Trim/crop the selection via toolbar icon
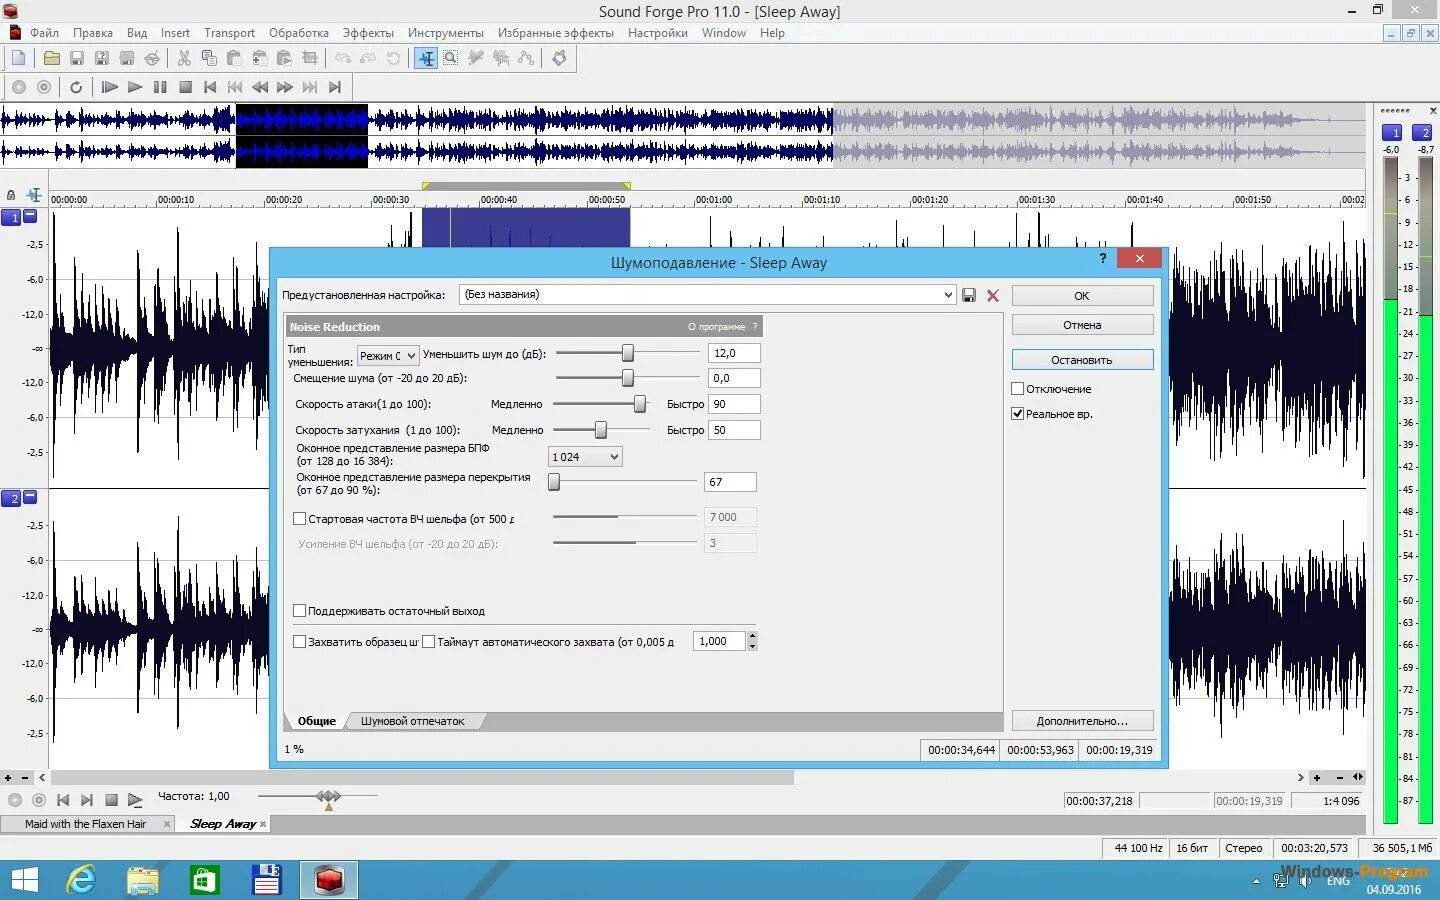This screenshot has width=1440, height=900. pos(310,58)
